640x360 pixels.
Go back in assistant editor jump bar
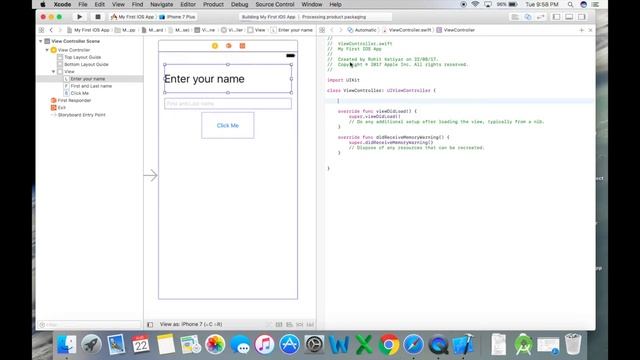[331, 30]
